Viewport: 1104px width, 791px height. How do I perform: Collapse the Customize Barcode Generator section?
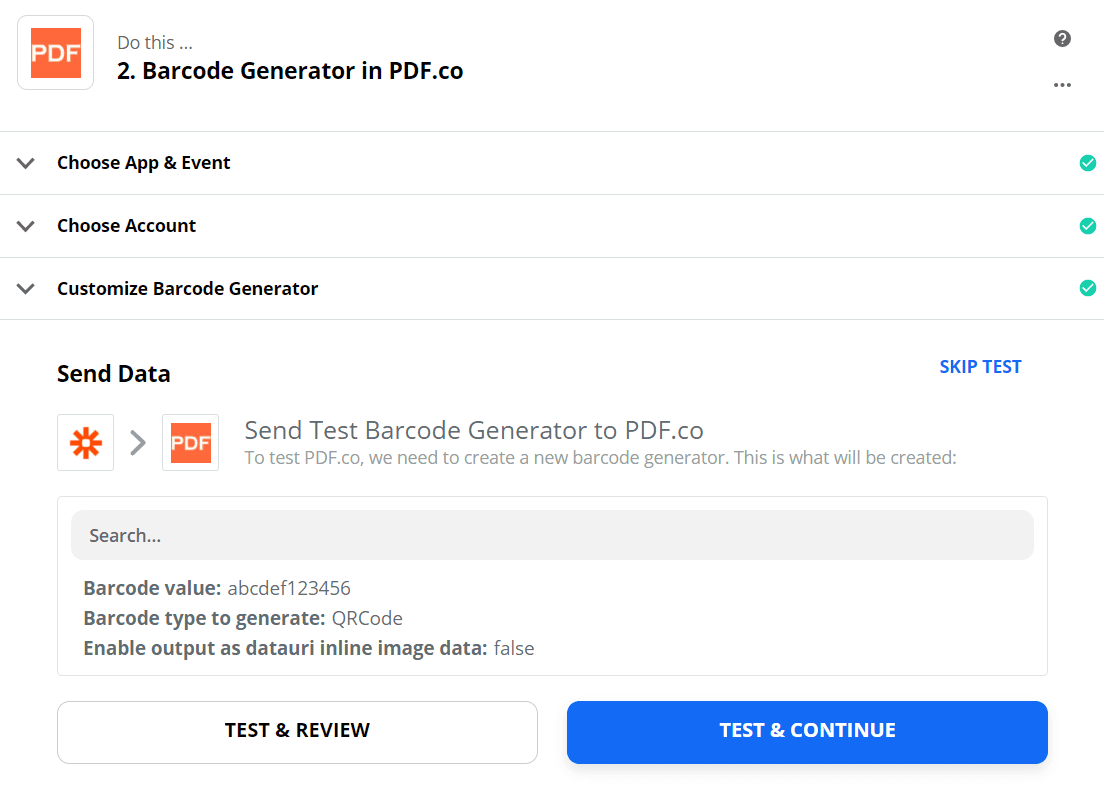[25, 288]
